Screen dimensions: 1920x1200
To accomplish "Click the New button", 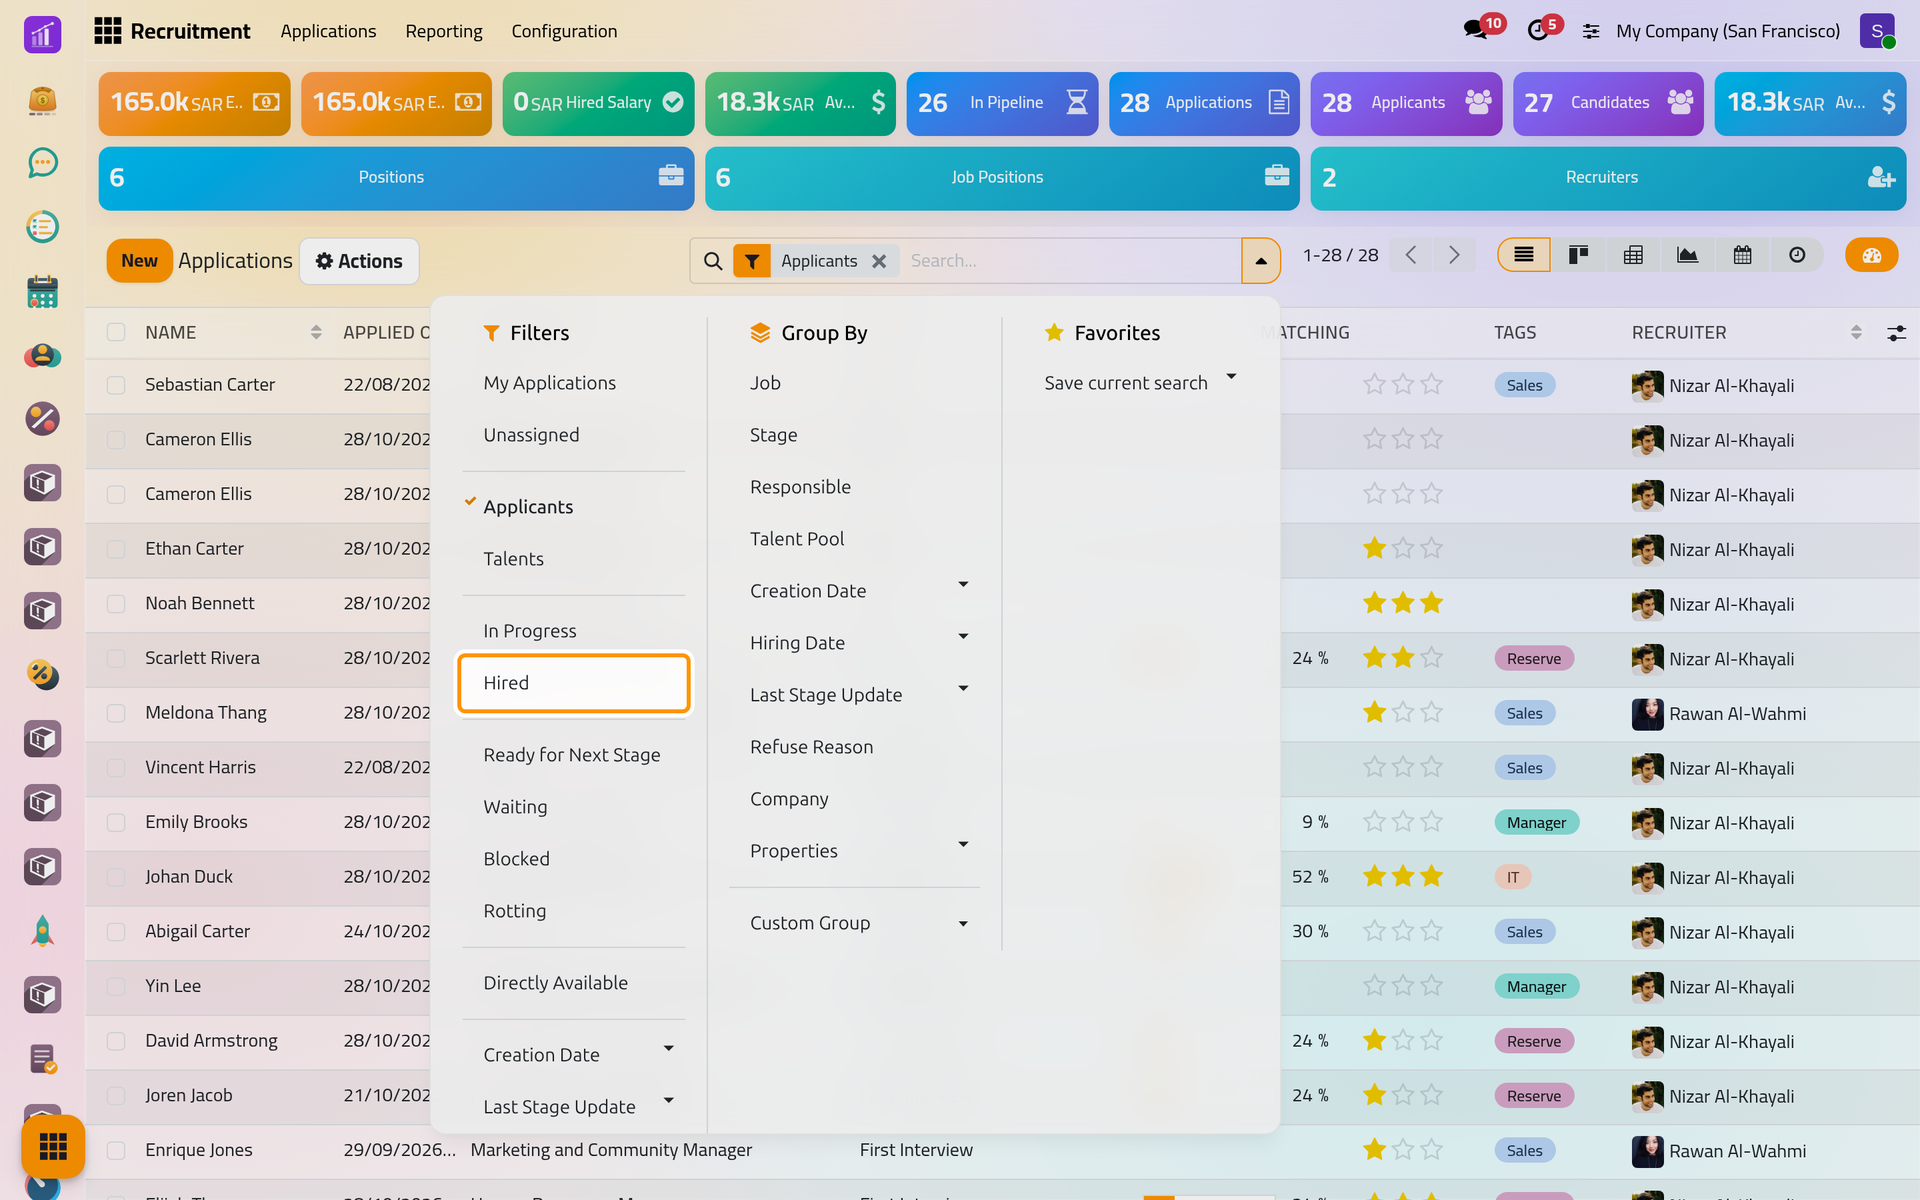I will pyautogui.click(x=140, y=261).
